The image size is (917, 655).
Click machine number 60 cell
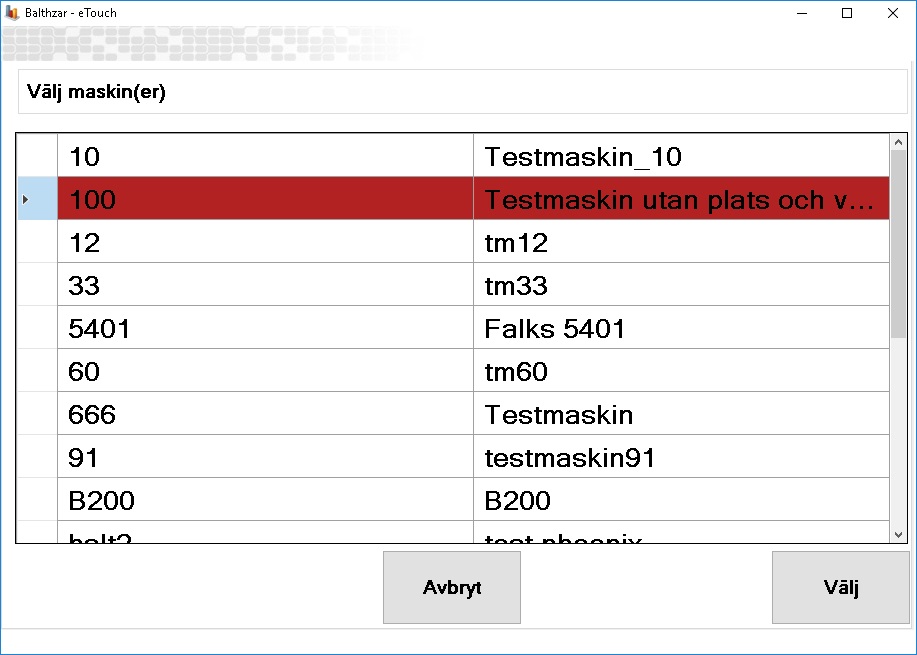point(265,372)
